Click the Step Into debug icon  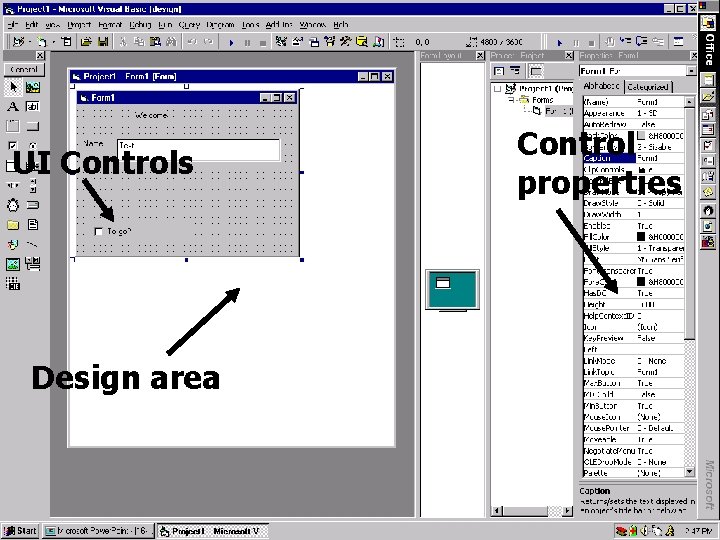point(626,42)
